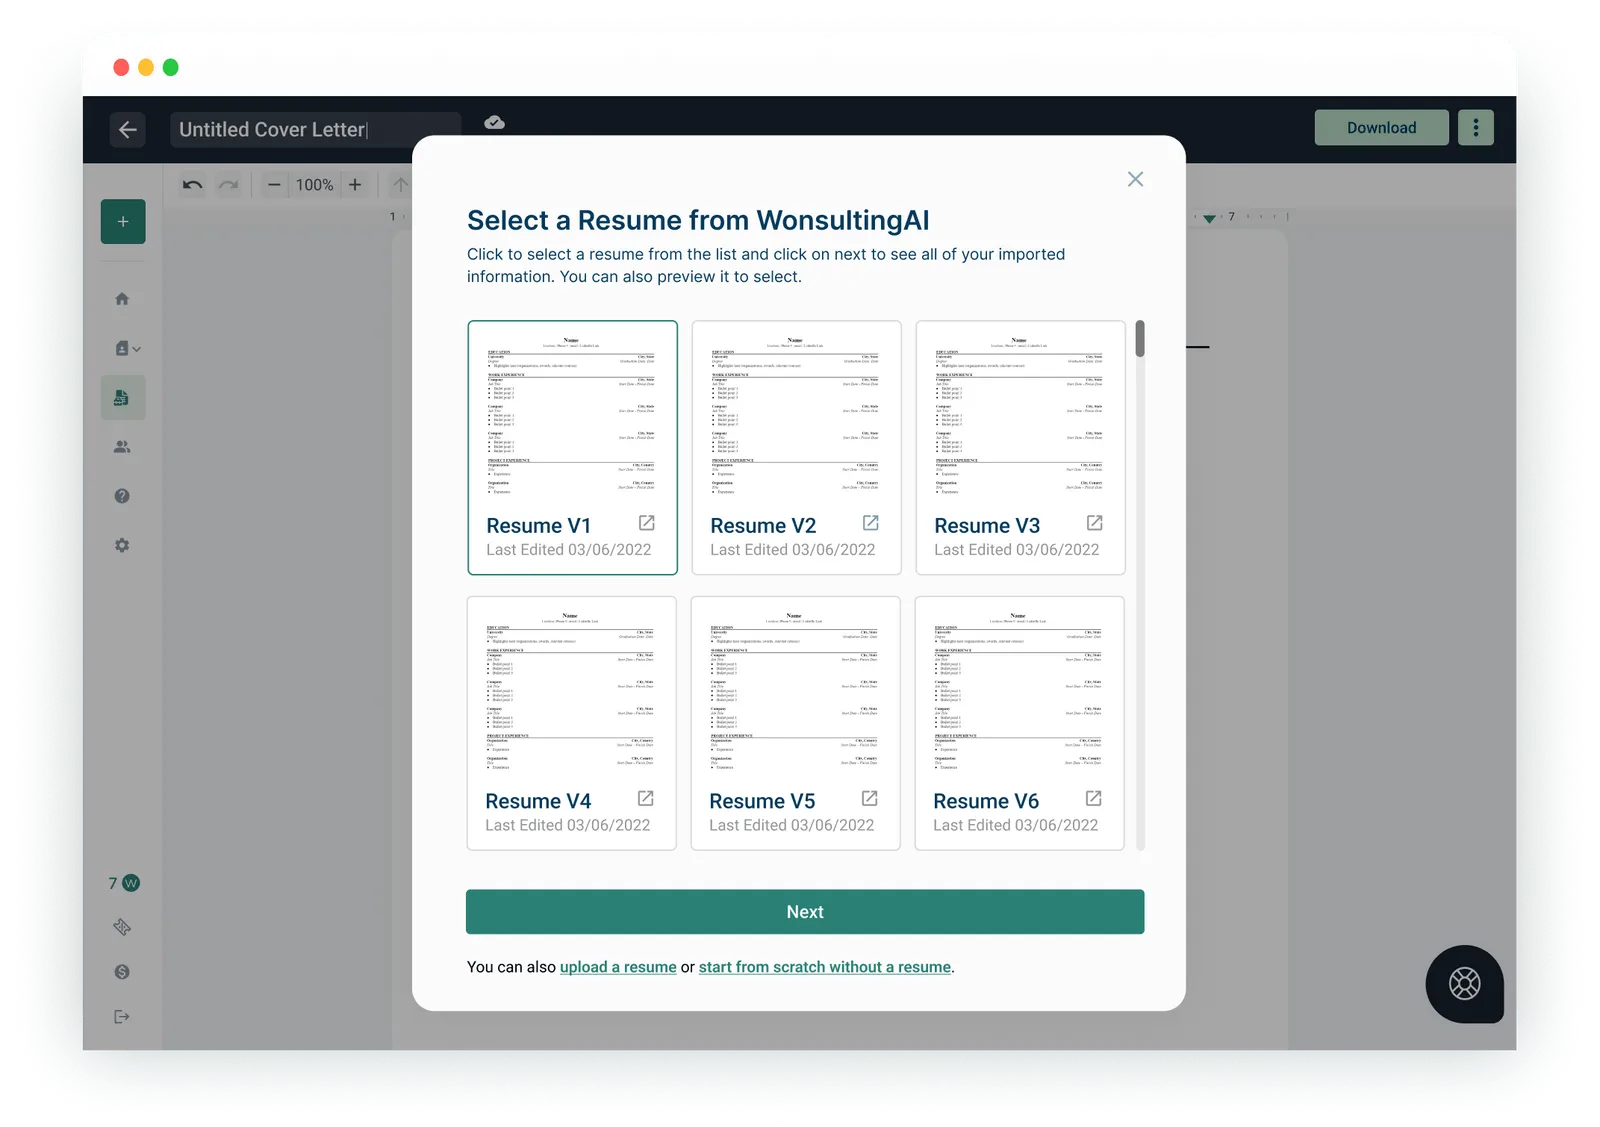Select the 100% zoom level value
This screenshot has height=1127, width=1600.
click(314, 185)
